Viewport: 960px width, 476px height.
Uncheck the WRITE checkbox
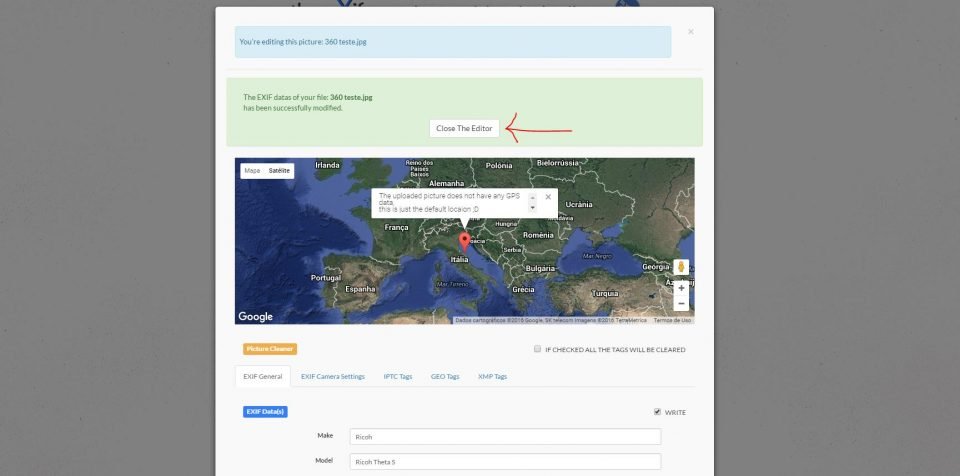coord(656,411)
